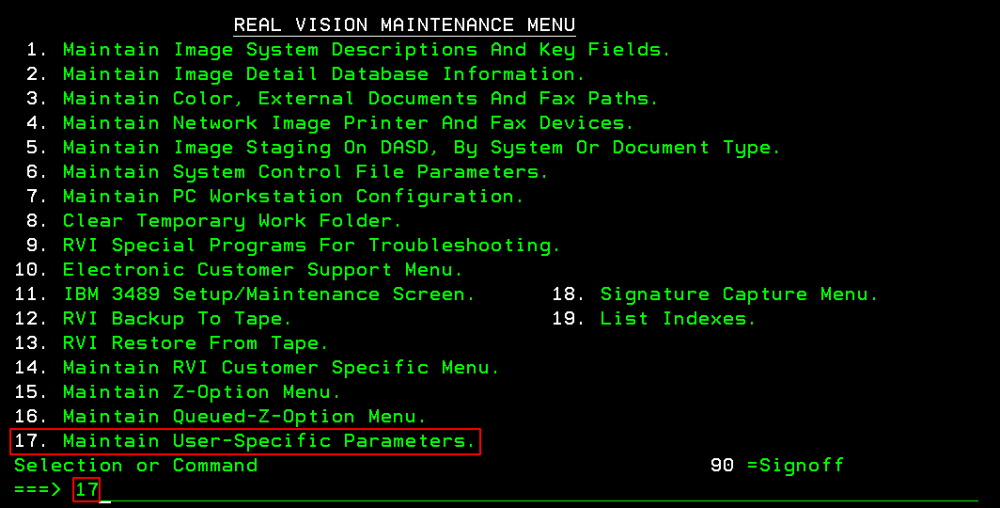This screenshot has height=508, width=1000.
Task: Open Maintain Z-Option Menu
Action: click(x=177, y=392)
